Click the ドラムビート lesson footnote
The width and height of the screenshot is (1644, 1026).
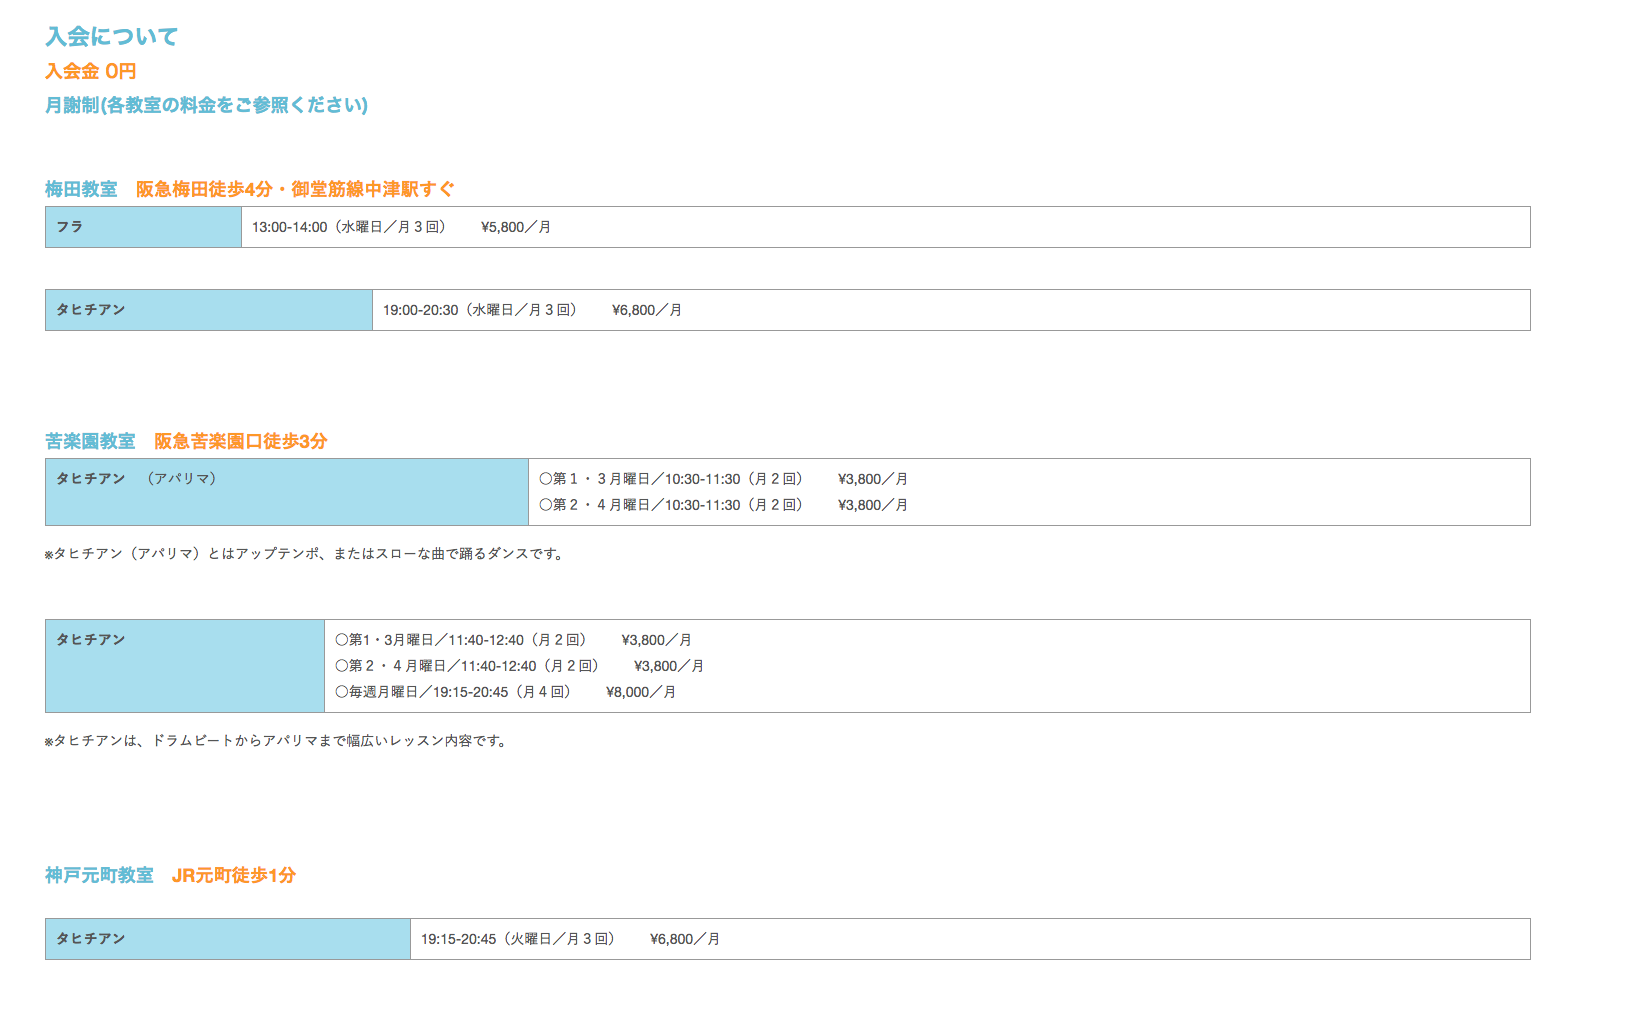click(x=277, y=741)
